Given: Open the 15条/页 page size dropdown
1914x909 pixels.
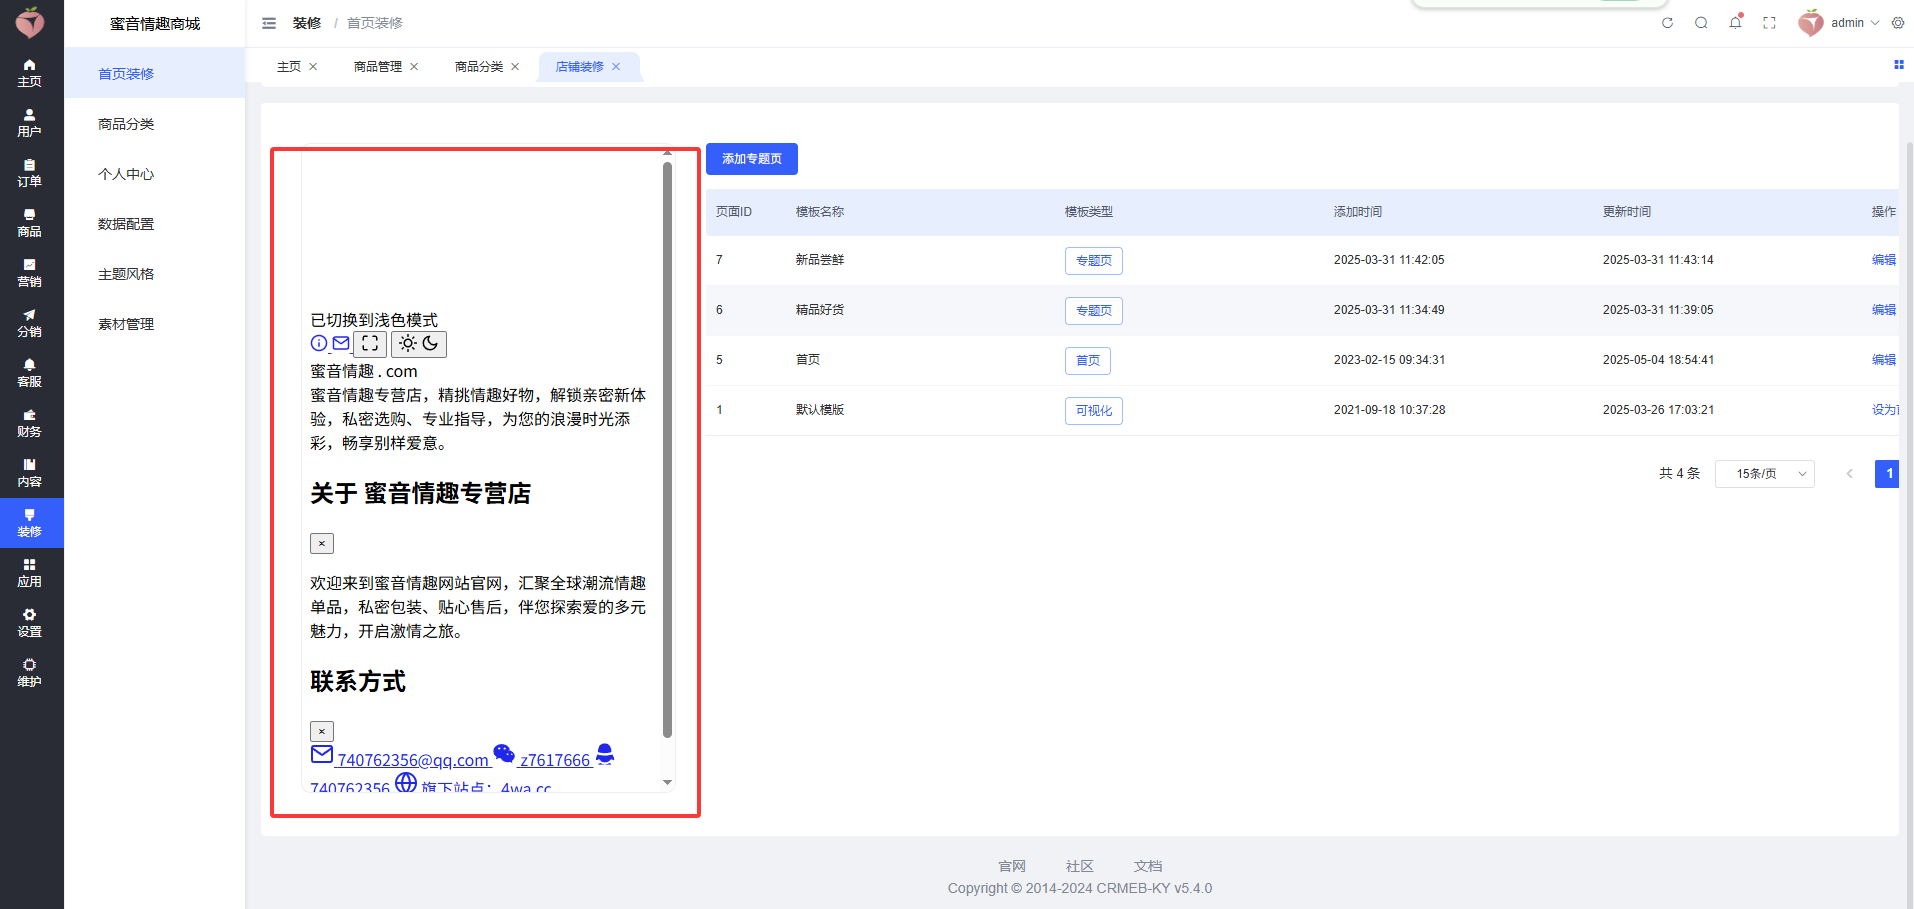Looking at the screenshot, I should click(x=1764, y=474).
